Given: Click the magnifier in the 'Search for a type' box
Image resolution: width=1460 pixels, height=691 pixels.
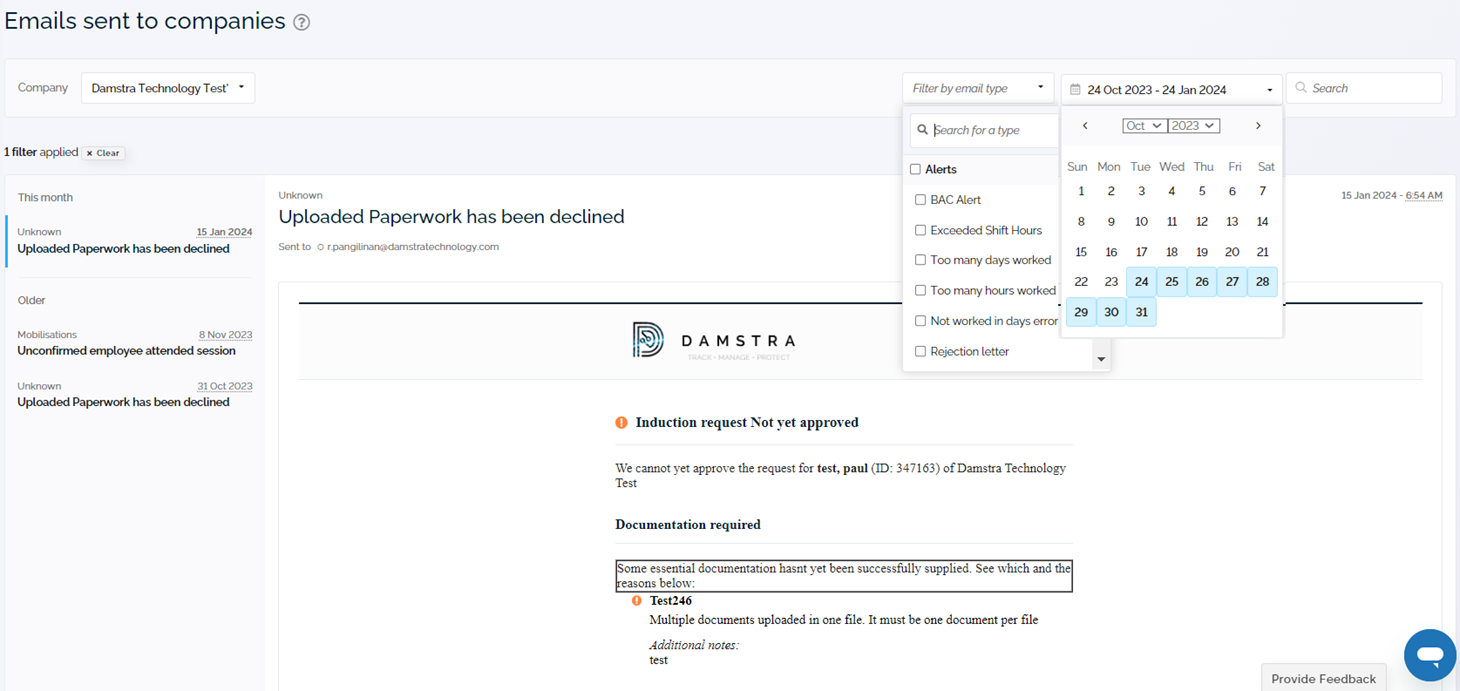Looking at the screenshot, I should pyautogui.click(x=923, y=130).
